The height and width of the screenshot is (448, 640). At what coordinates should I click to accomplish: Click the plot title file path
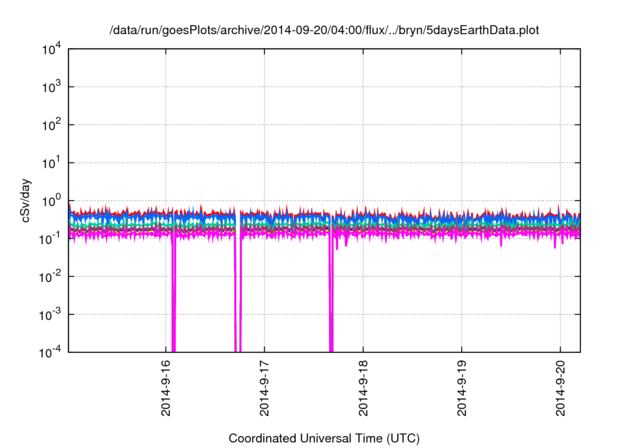coord(324,30)
